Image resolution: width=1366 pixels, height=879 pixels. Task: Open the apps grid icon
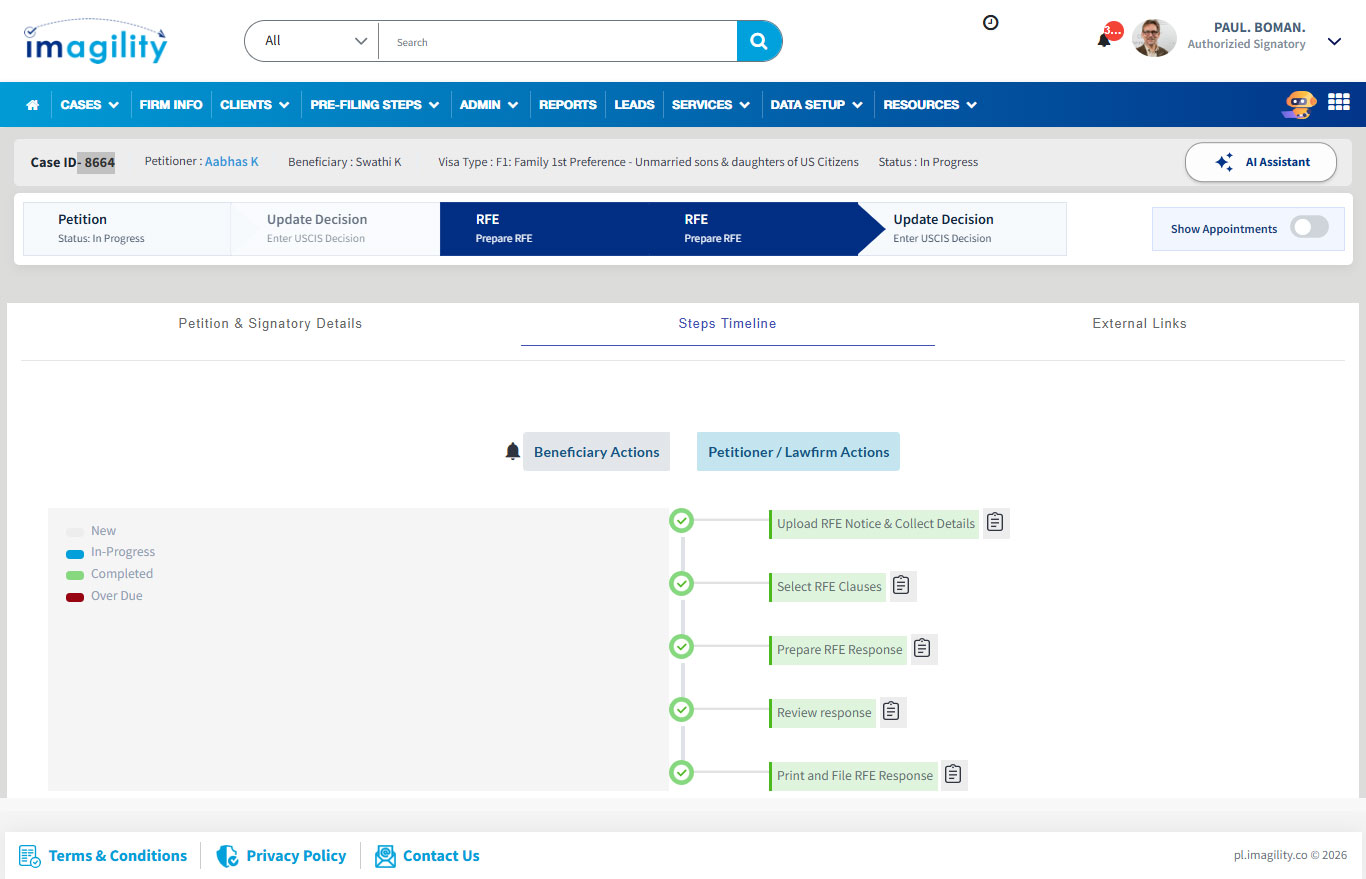1338,102
